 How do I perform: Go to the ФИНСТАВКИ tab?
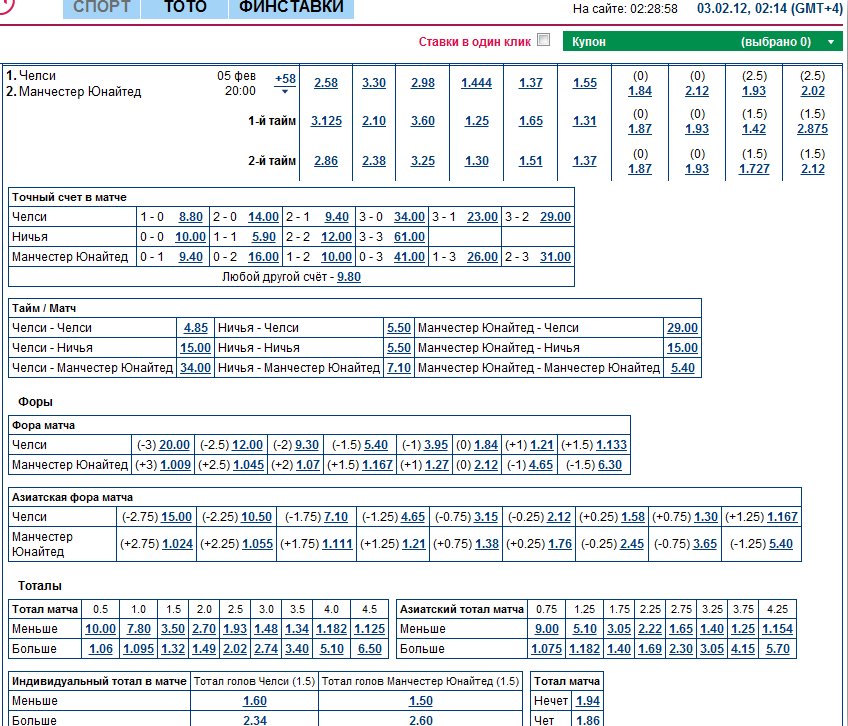[292, 8]
